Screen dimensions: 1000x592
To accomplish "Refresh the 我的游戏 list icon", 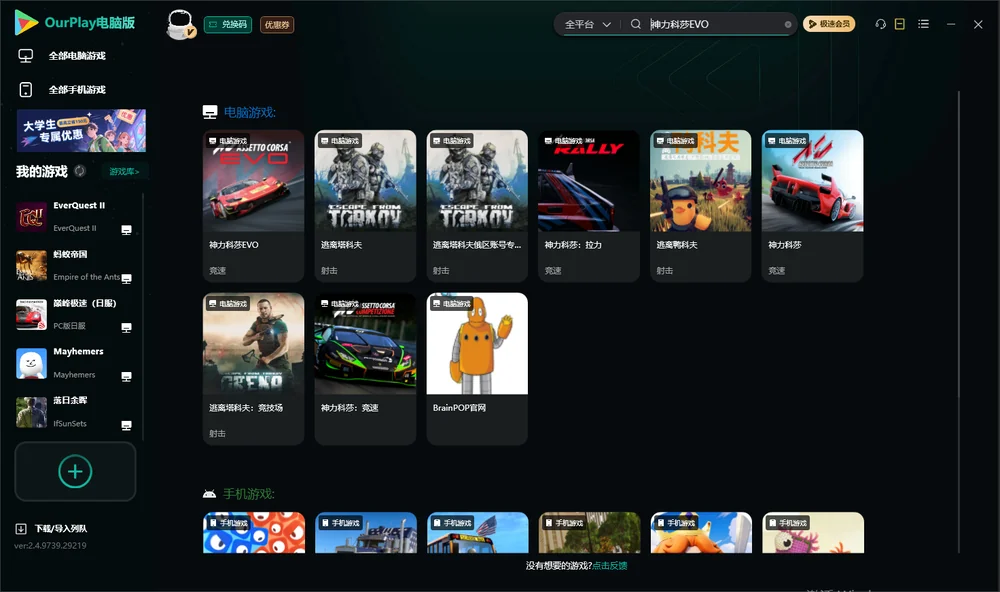I will point(80,171).
